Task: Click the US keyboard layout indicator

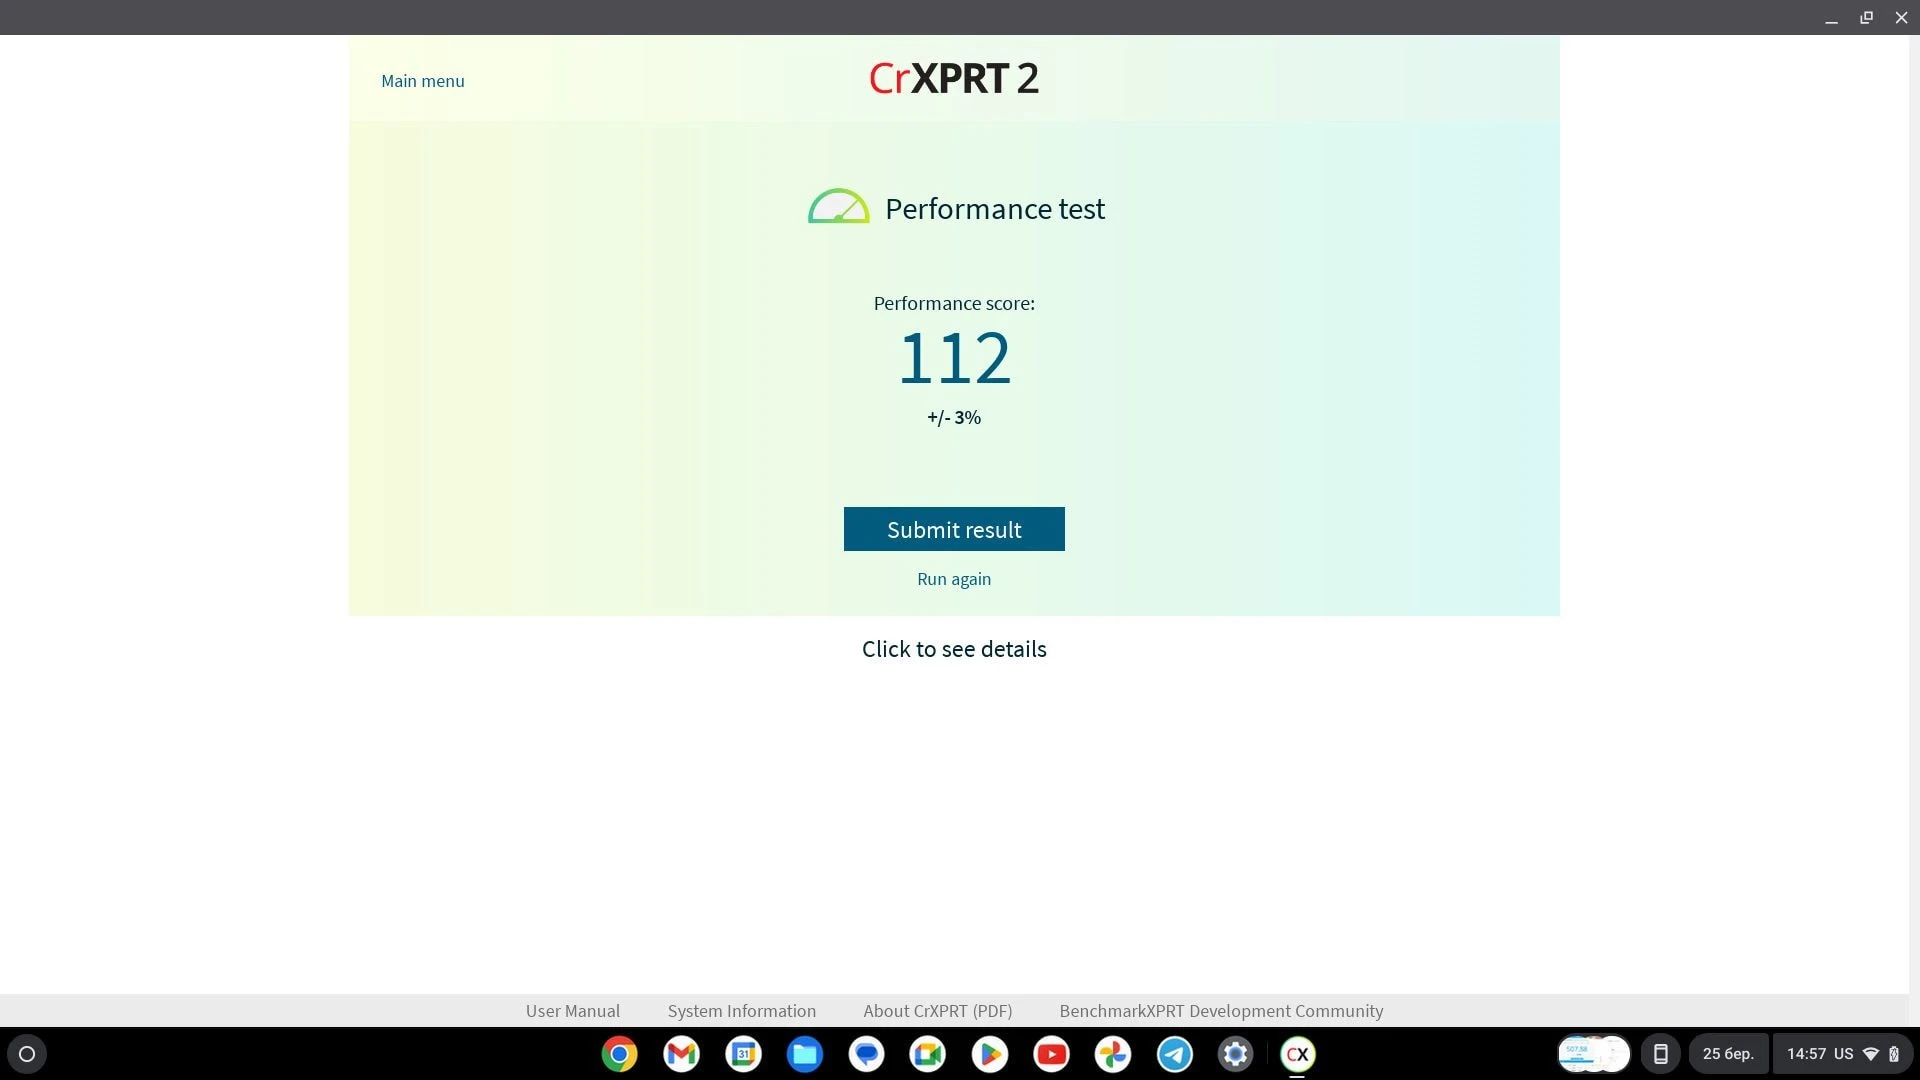Action: pos(1843,1054)
